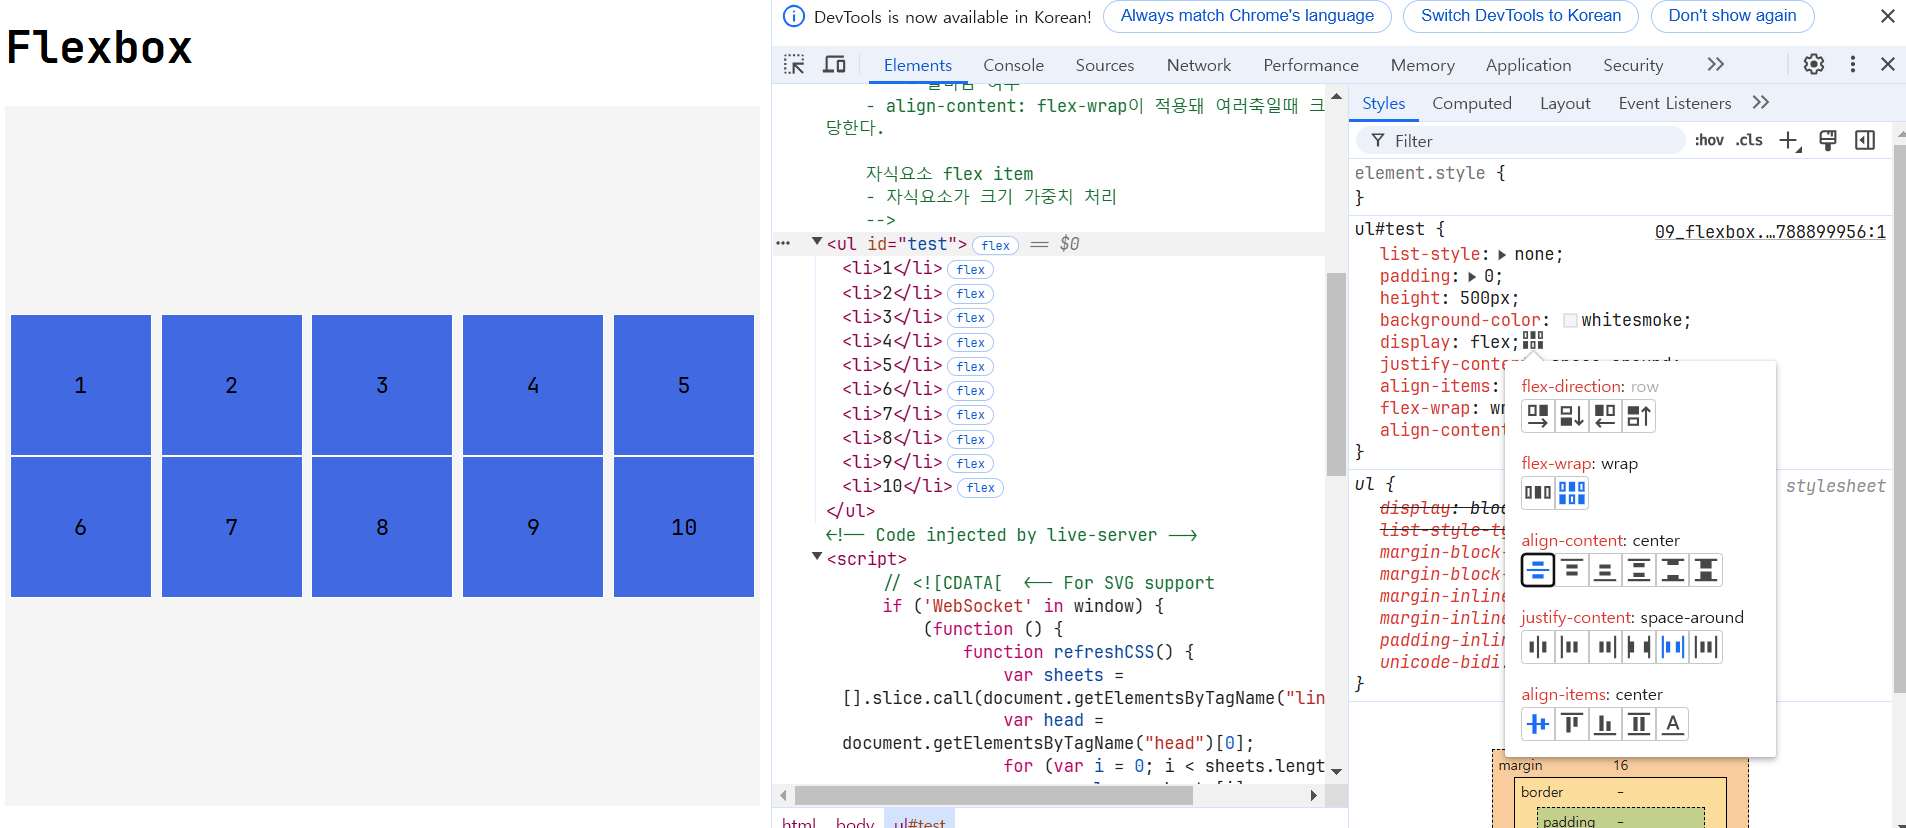Click Switch DevTools to Korean button
1906x828 pixels.
[x=1520, y=16]
